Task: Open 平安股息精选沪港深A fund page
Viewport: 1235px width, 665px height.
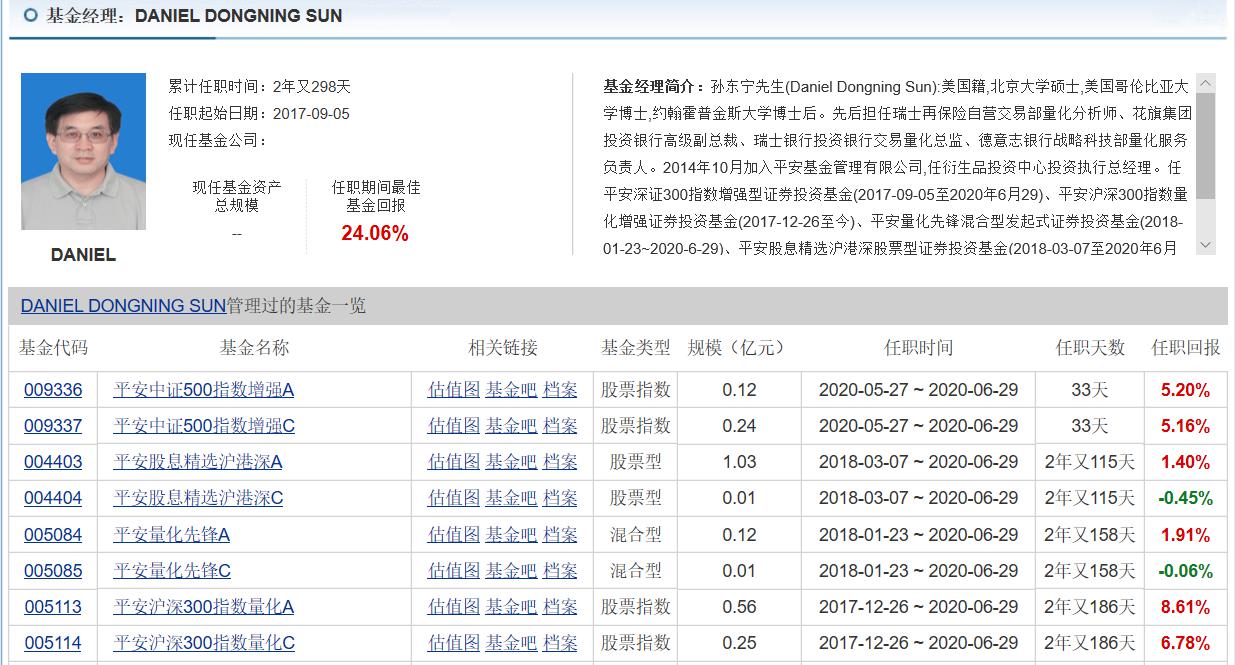Action: pyautogui.click(x=198, y=462)
